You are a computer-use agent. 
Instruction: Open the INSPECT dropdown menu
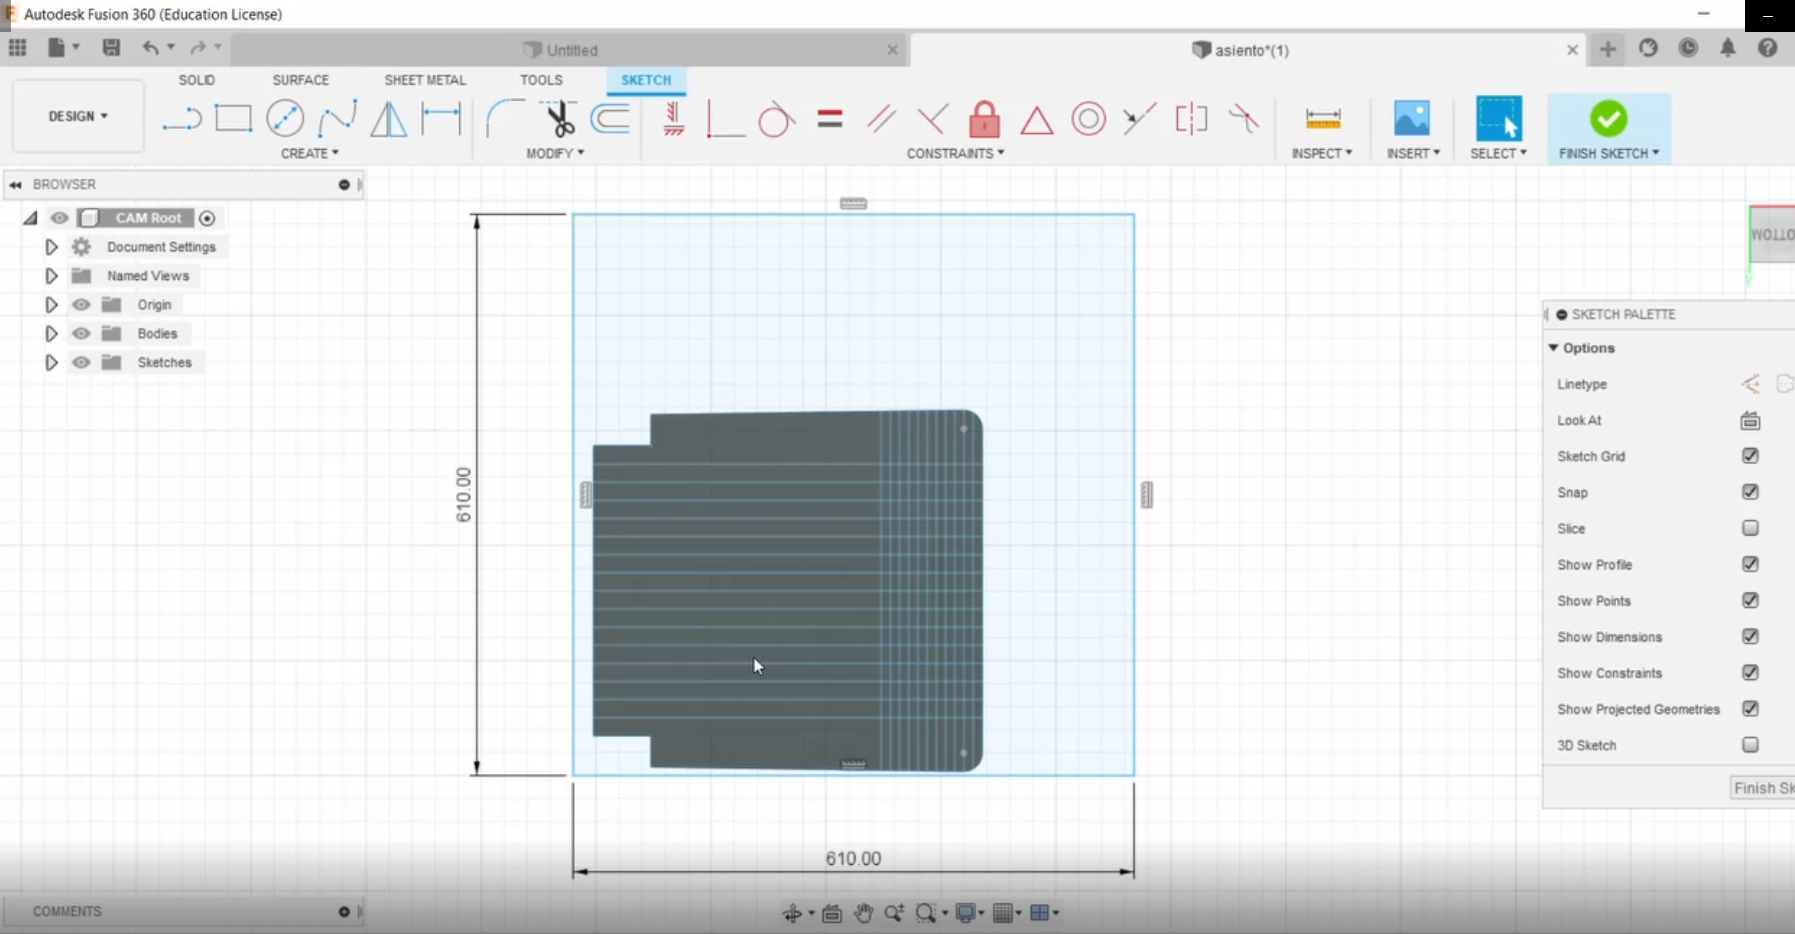pyautogui.click(x=1322, y=153)
